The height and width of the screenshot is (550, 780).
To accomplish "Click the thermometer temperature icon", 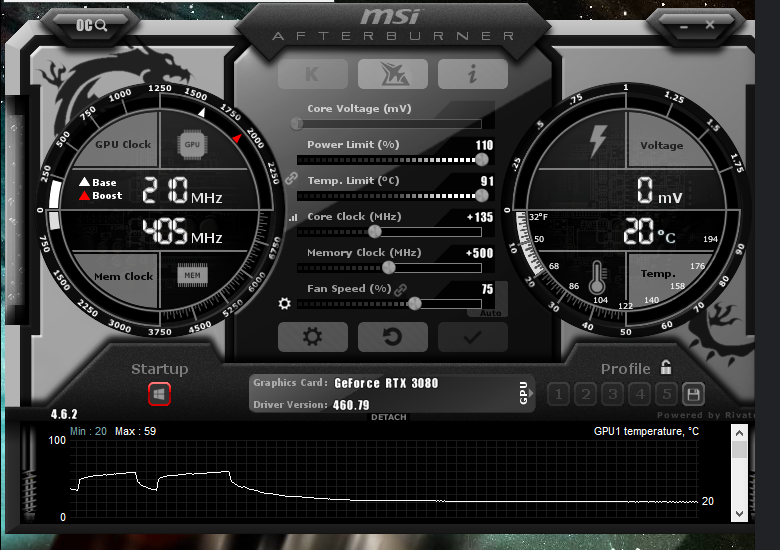I will (x=597, y=277).
